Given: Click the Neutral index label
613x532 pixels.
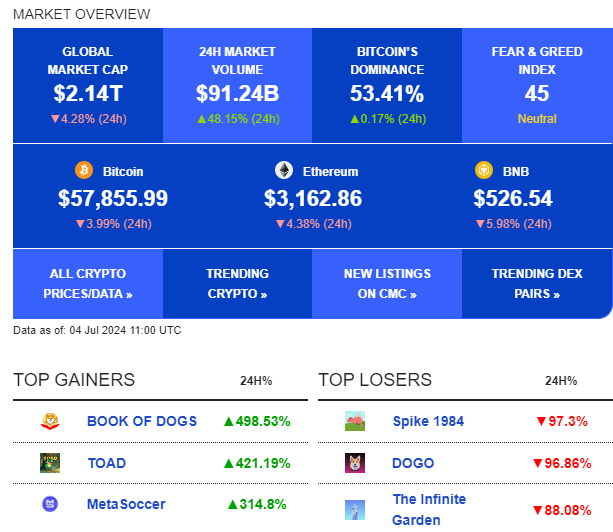Looking at the screenshot, I should tap(537, 118).
